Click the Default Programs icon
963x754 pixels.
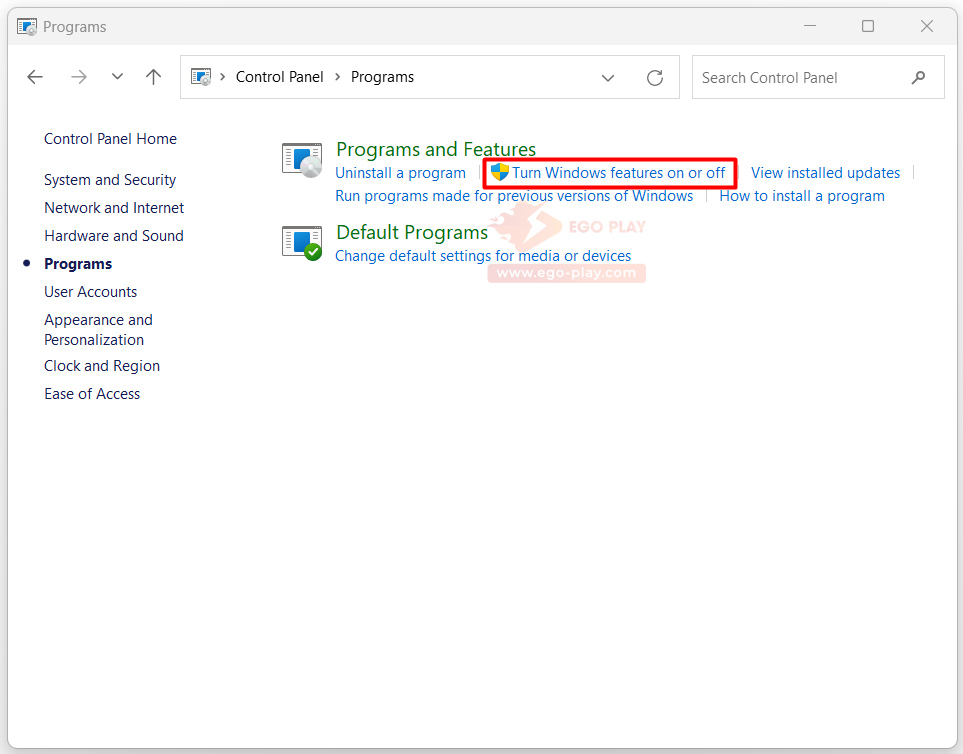[302, 243]
